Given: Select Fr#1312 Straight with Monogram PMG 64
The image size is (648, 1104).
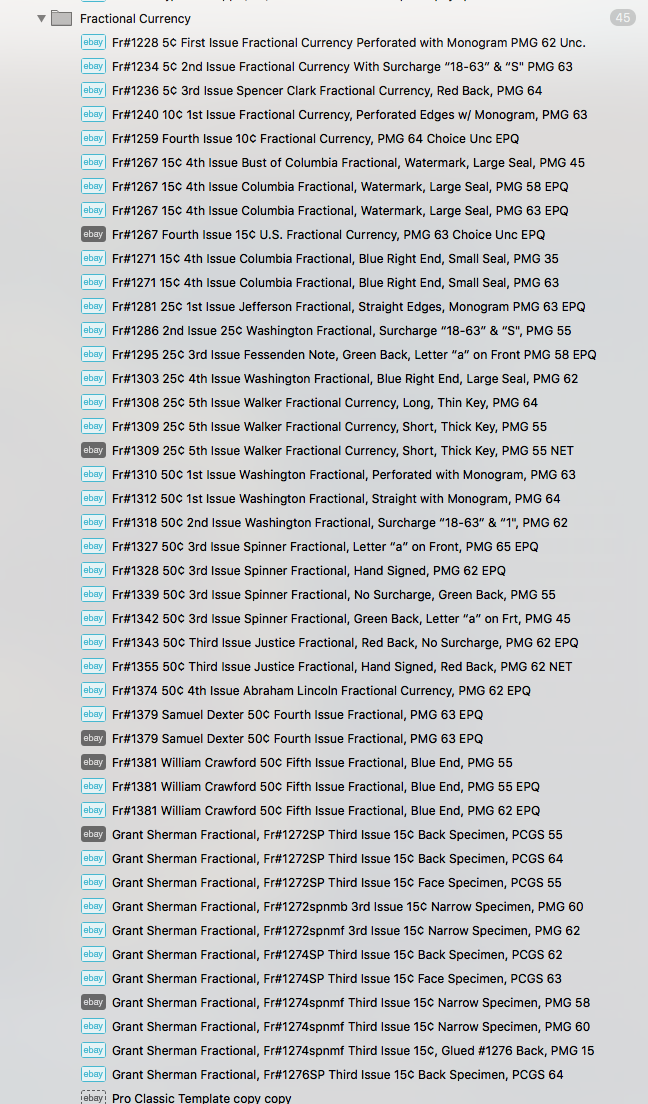Looking at the screenshot, I should pyautogui.click(x=336, y=498).
